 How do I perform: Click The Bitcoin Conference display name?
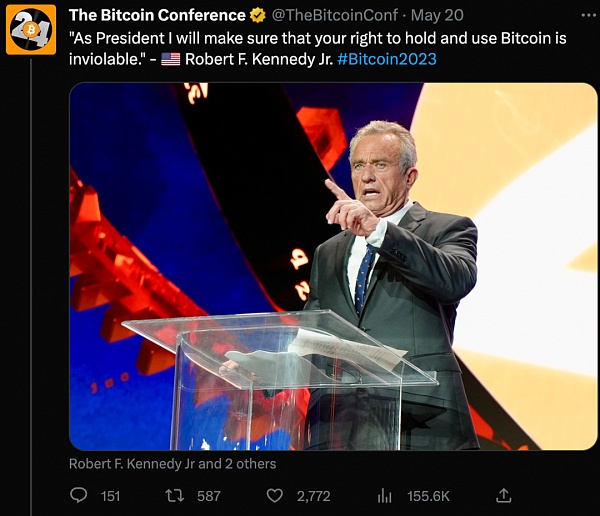coord(157,16)
